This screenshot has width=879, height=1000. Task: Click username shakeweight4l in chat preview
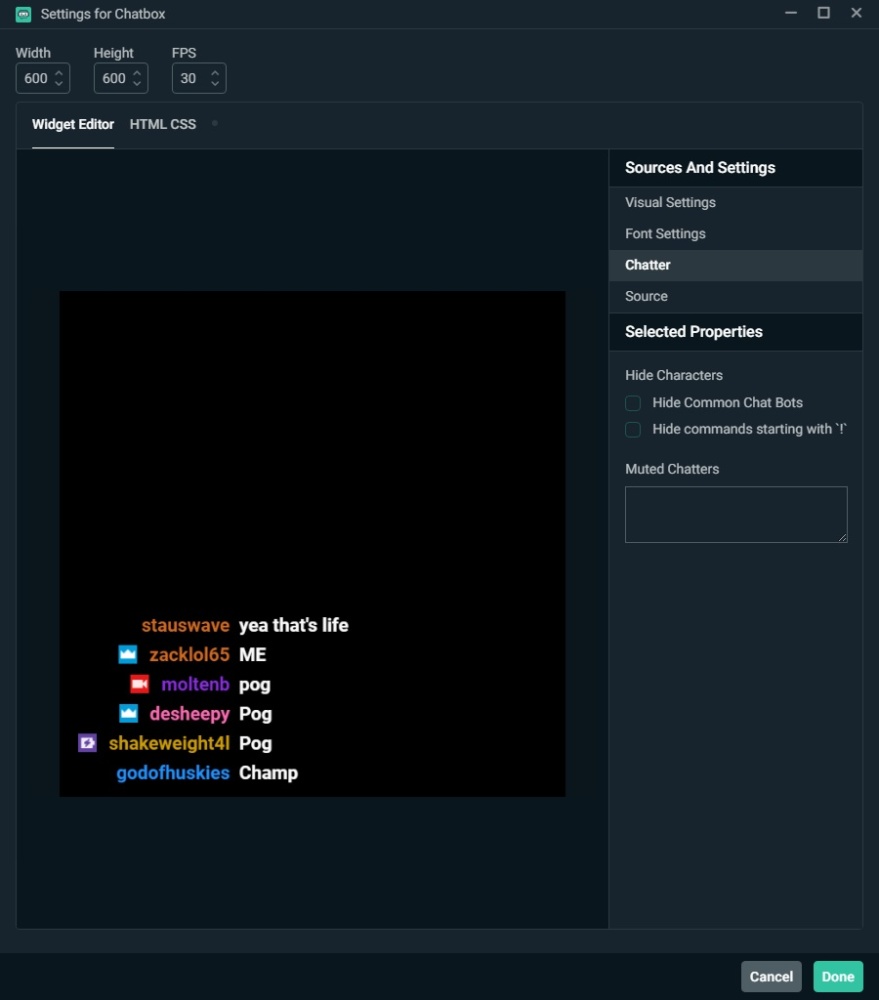[x=169, y=743]
